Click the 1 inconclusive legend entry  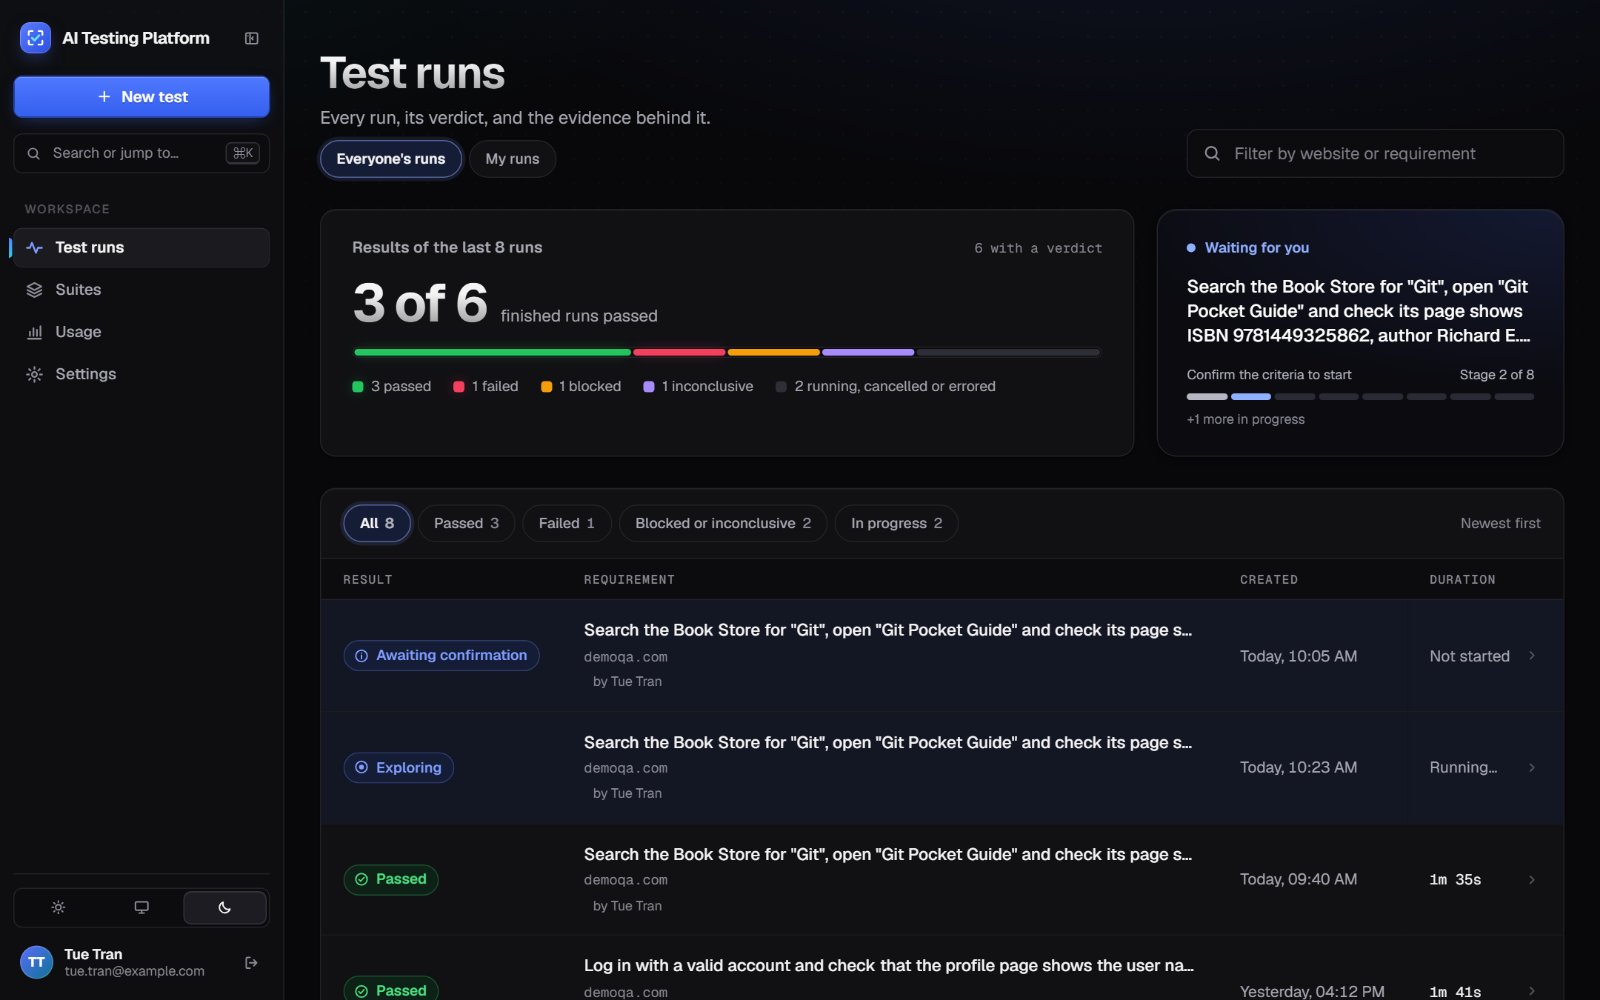click(698, 387)
